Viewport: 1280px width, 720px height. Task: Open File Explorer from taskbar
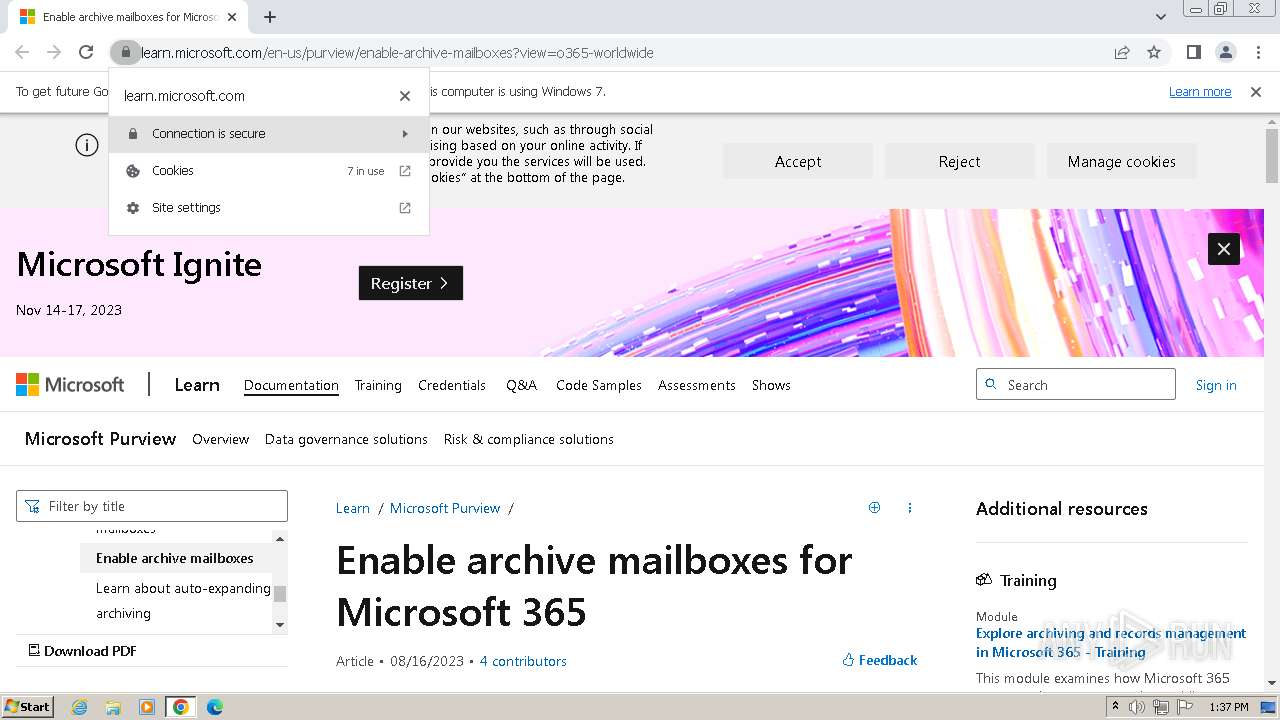(113, 707)
